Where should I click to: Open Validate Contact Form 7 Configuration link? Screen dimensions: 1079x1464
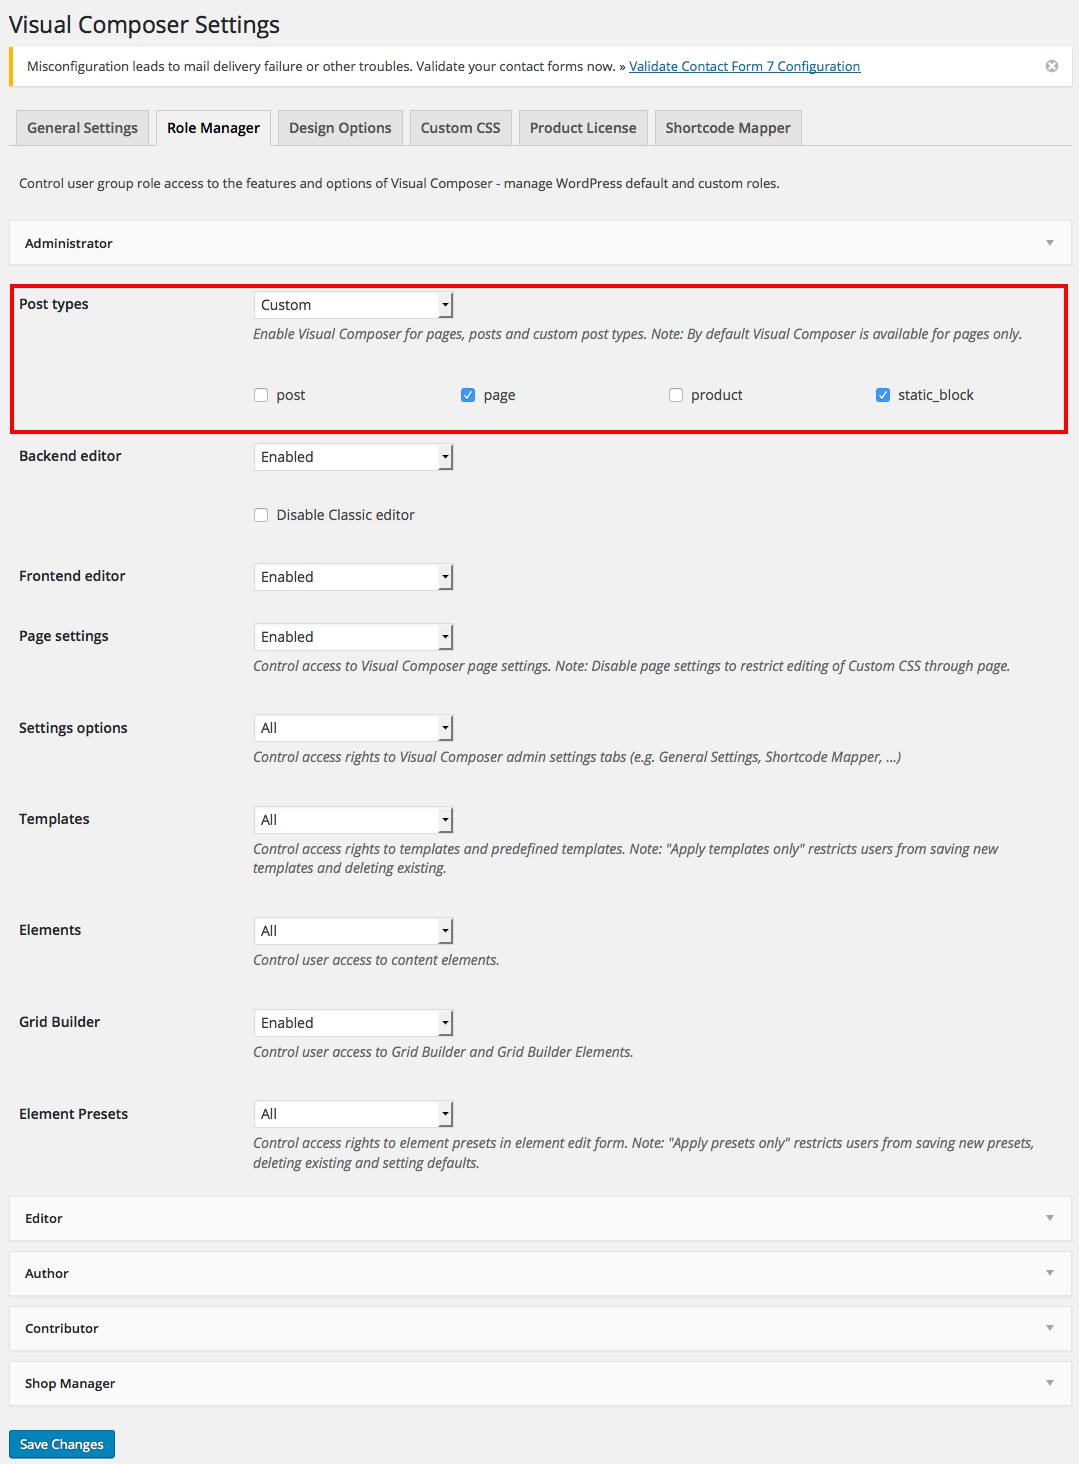(744, 66)
